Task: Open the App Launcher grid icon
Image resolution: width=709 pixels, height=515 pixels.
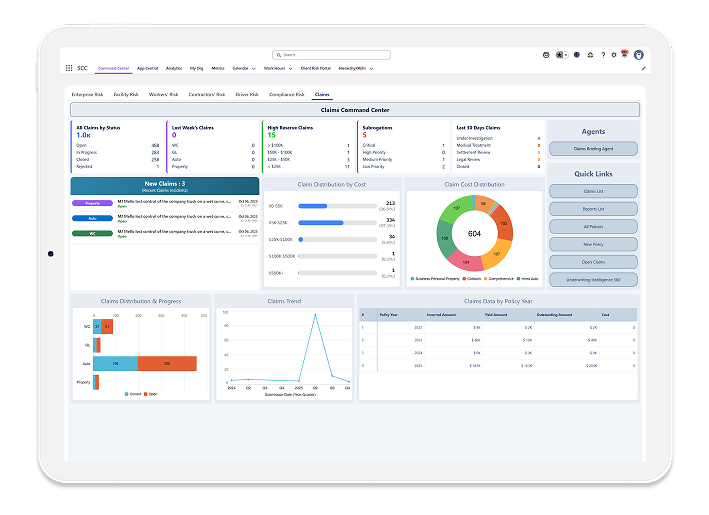Action: coord(69,68)
